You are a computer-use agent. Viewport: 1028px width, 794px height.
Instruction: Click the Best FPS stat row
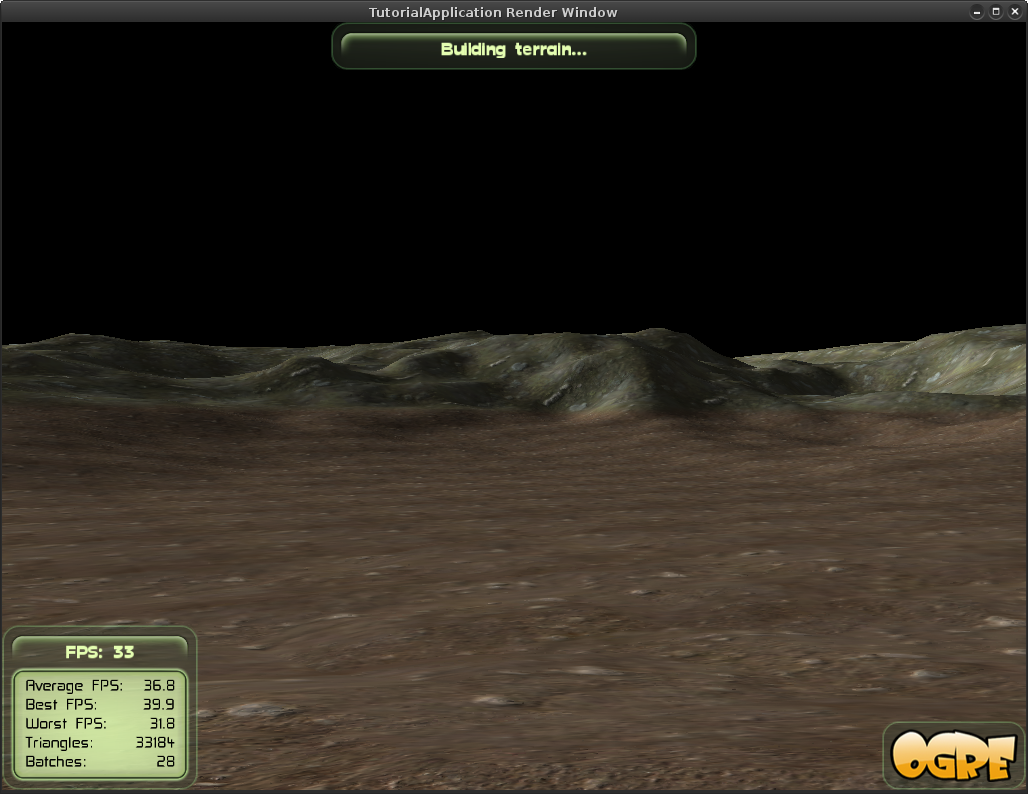100,704
